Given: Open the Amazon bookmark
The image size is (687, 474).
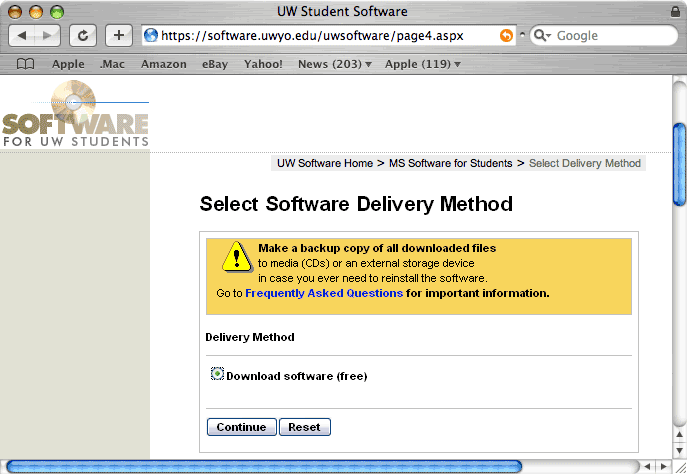Looking at the screenshot, I should coord(163,64).
